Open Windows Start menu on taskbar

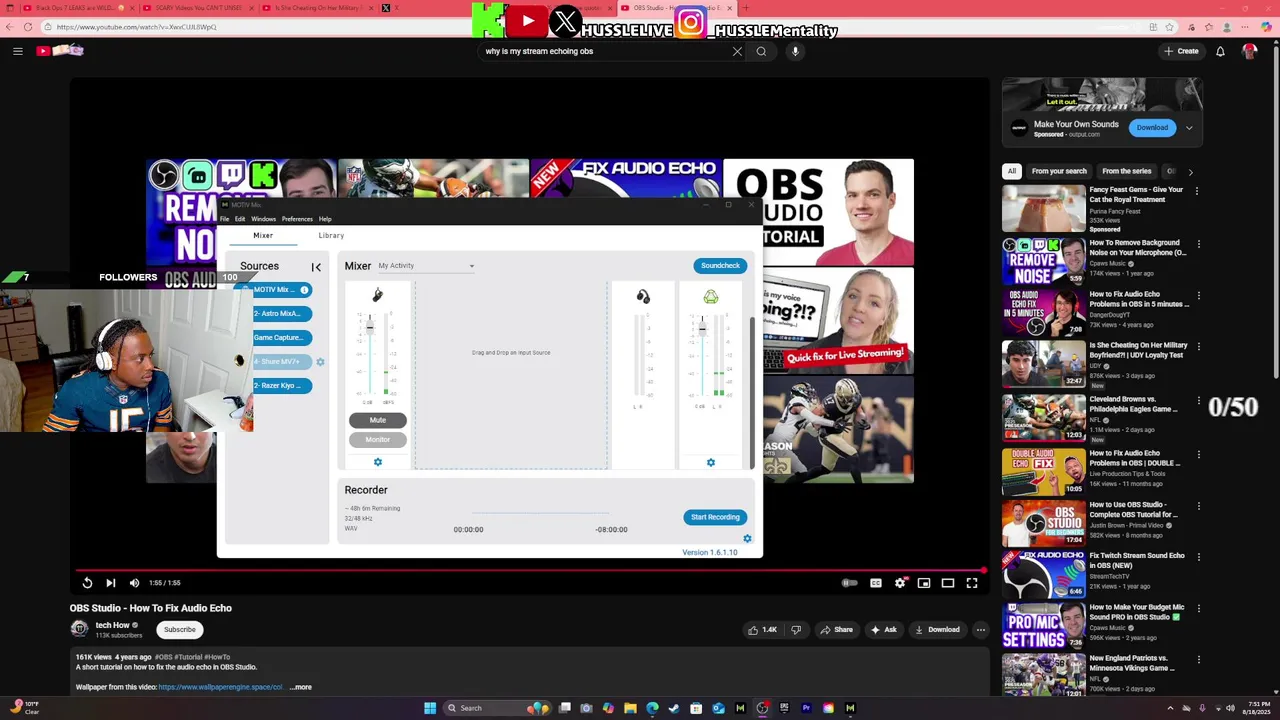430,708
